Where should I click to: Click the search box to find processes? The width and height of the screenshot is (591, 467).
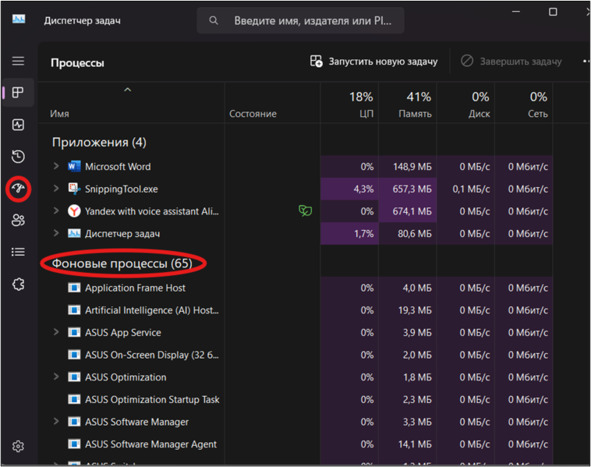300,21
